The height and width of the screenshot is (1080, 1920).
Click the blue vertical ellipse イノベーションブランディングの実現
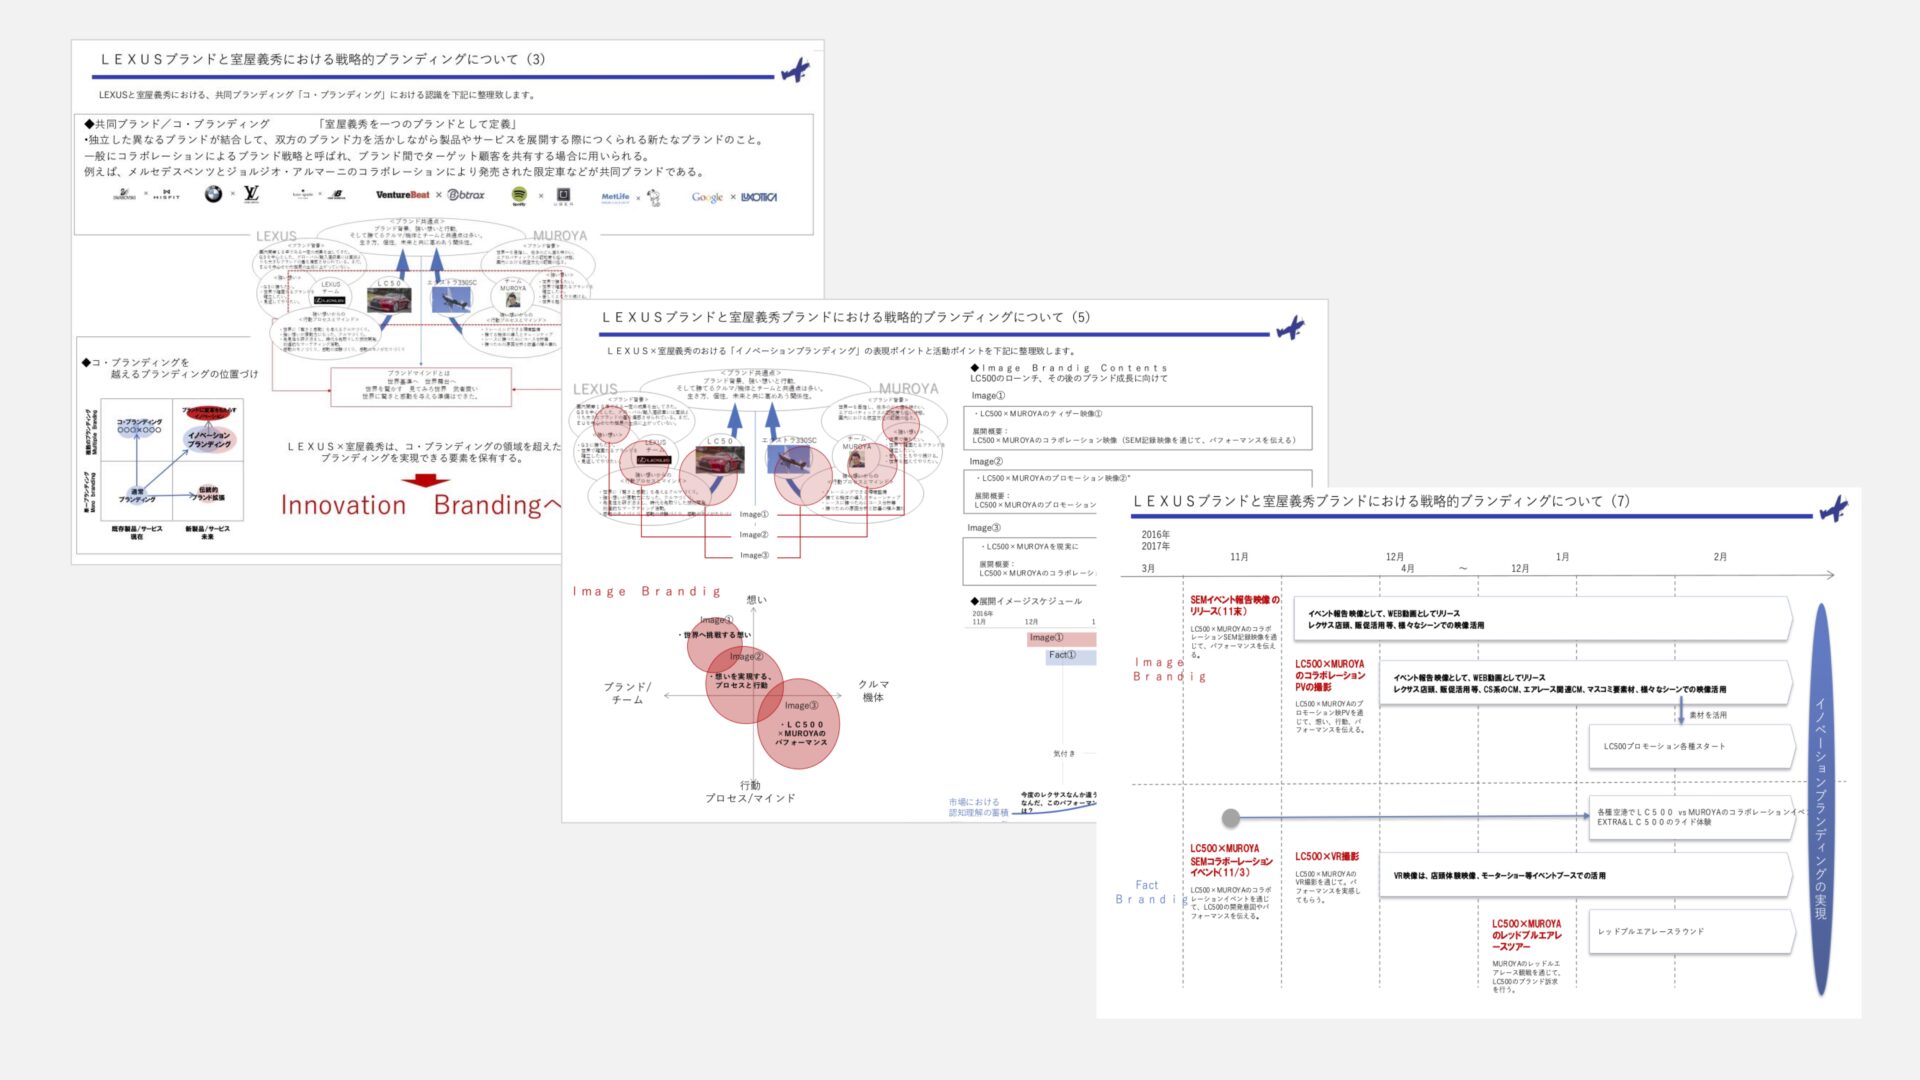click(x=1820, y=800)
